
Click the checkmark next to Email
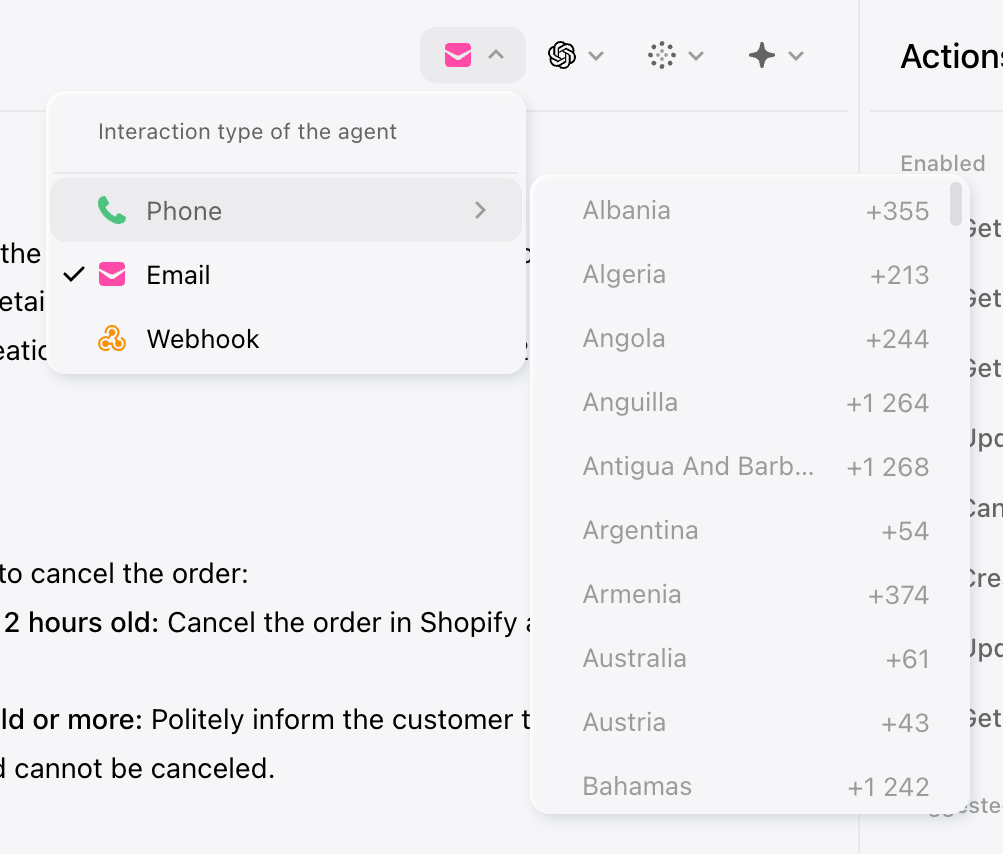point(73,274)
